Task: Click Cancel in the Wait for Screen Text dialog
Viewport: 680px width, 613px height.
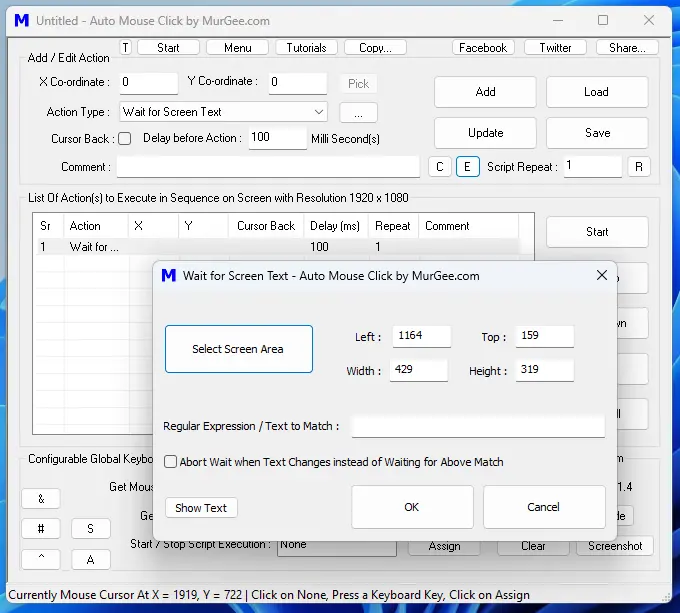Action: [544, 507]
